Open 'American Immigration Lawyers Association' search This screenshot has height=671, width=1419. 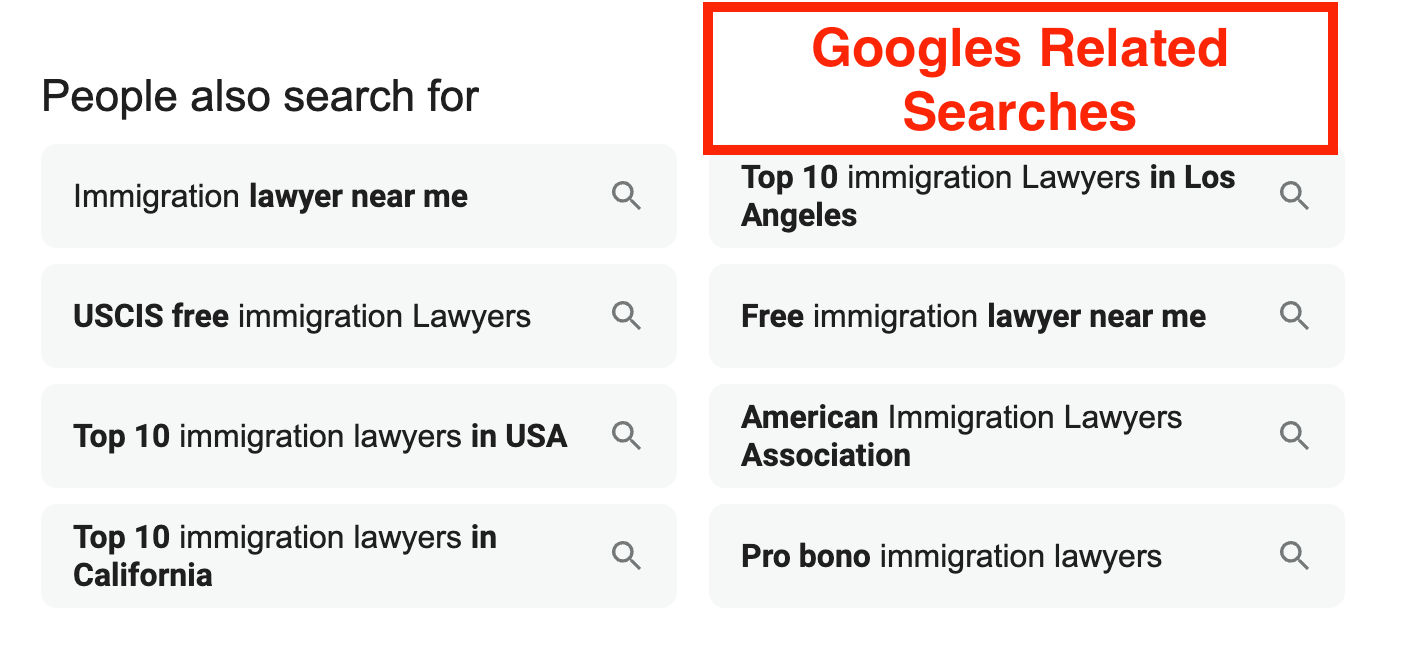point(962,436)
